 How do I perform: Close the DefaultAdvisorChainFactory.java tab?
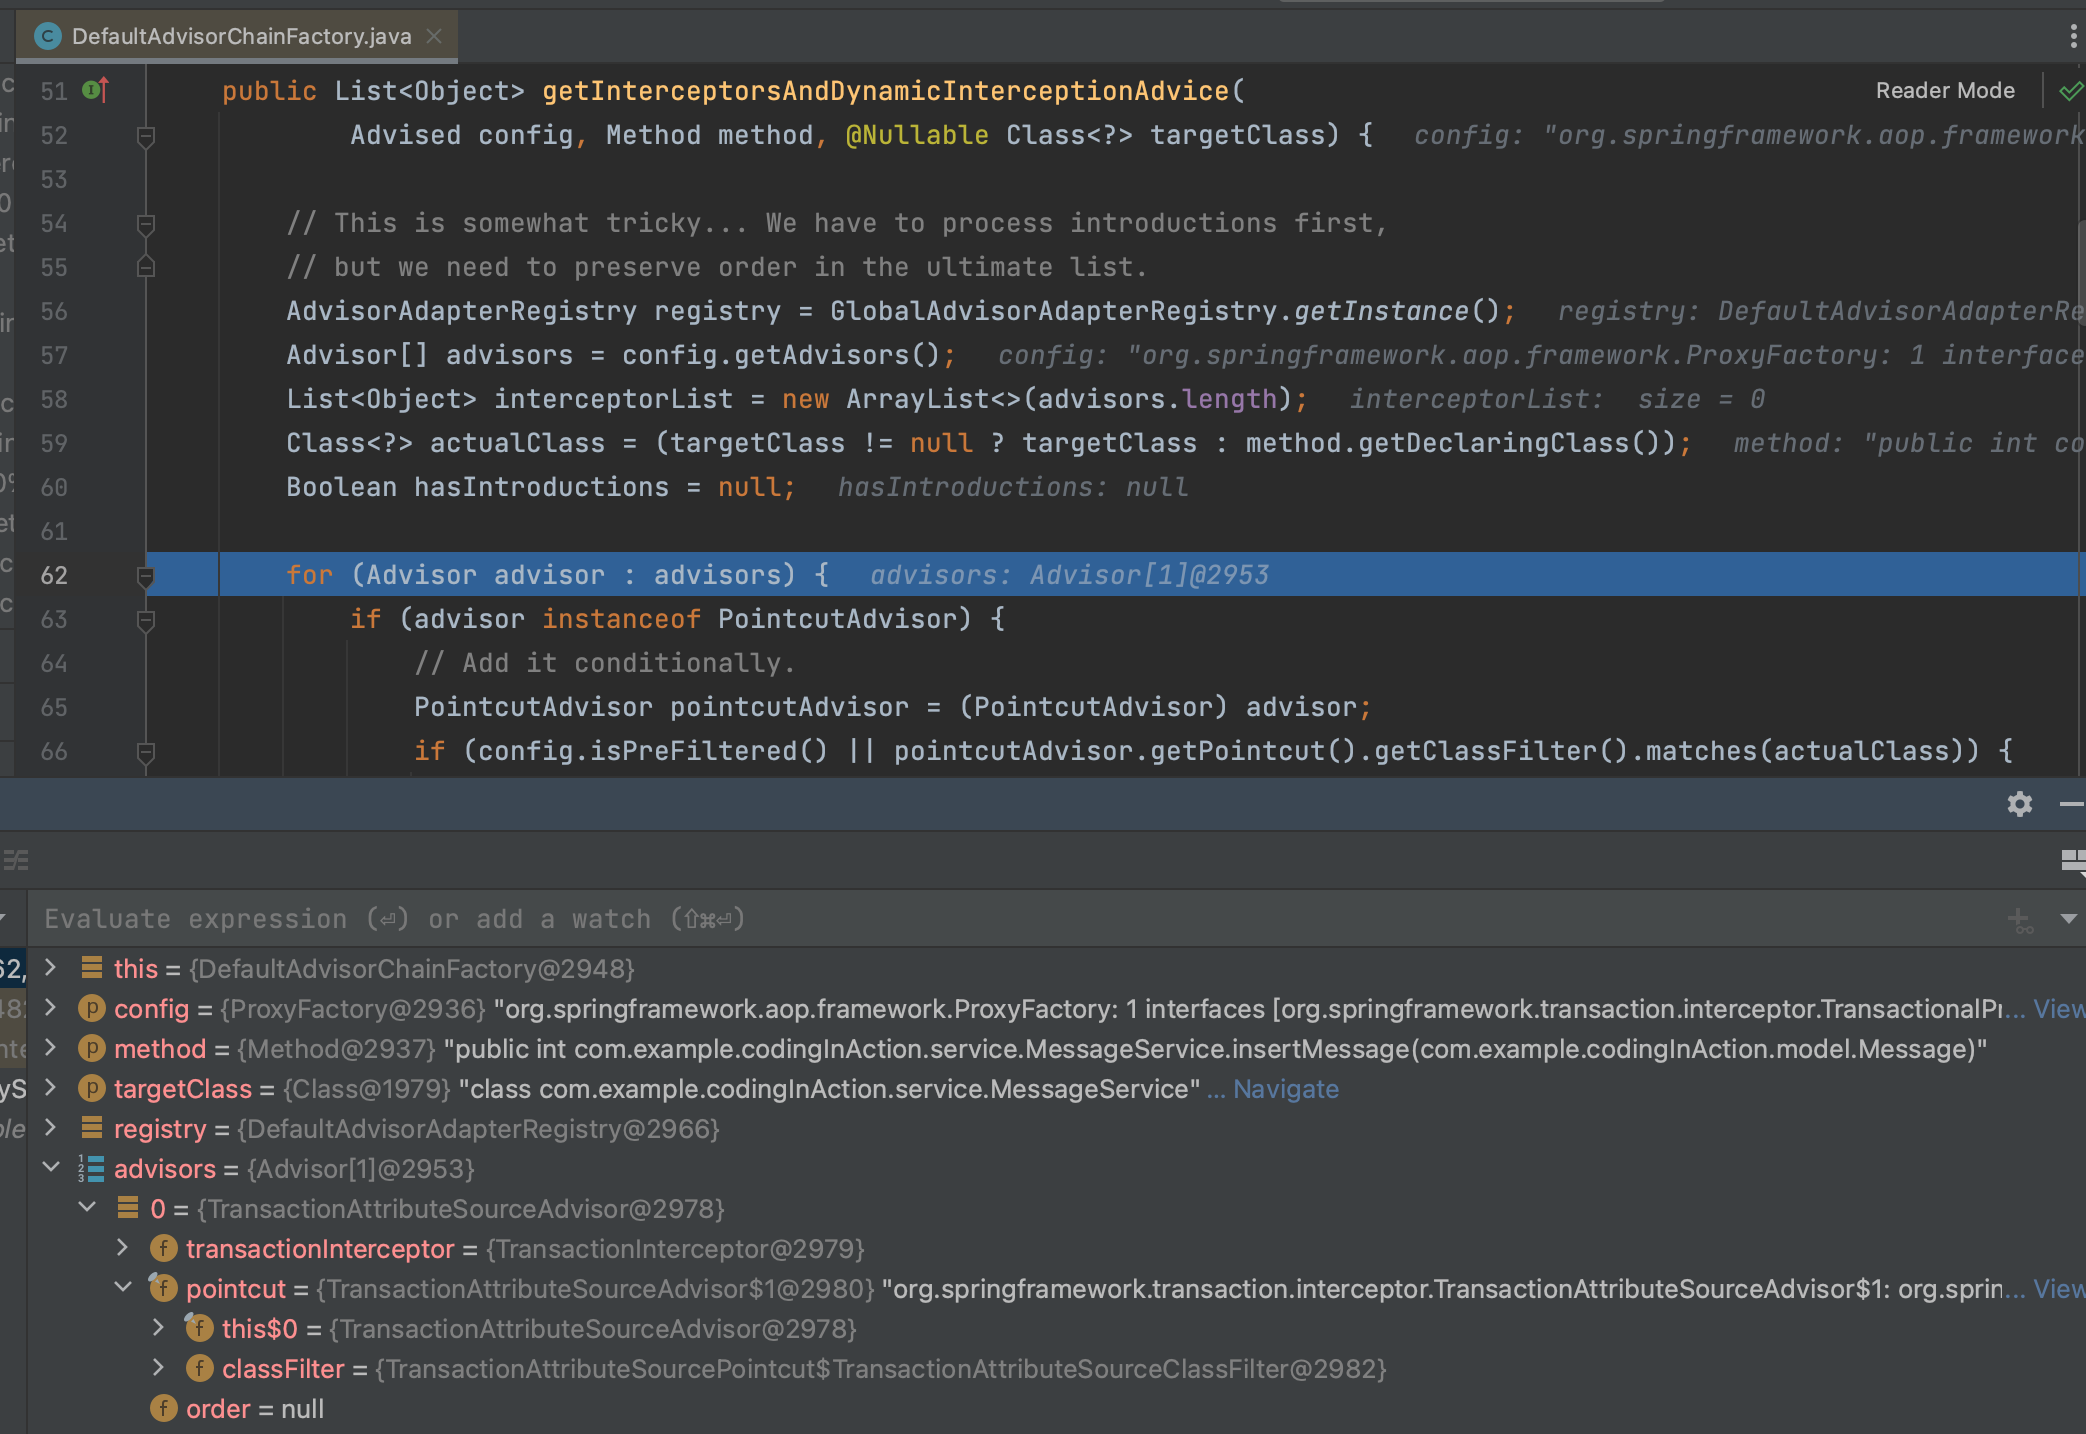tap(434, 36)
